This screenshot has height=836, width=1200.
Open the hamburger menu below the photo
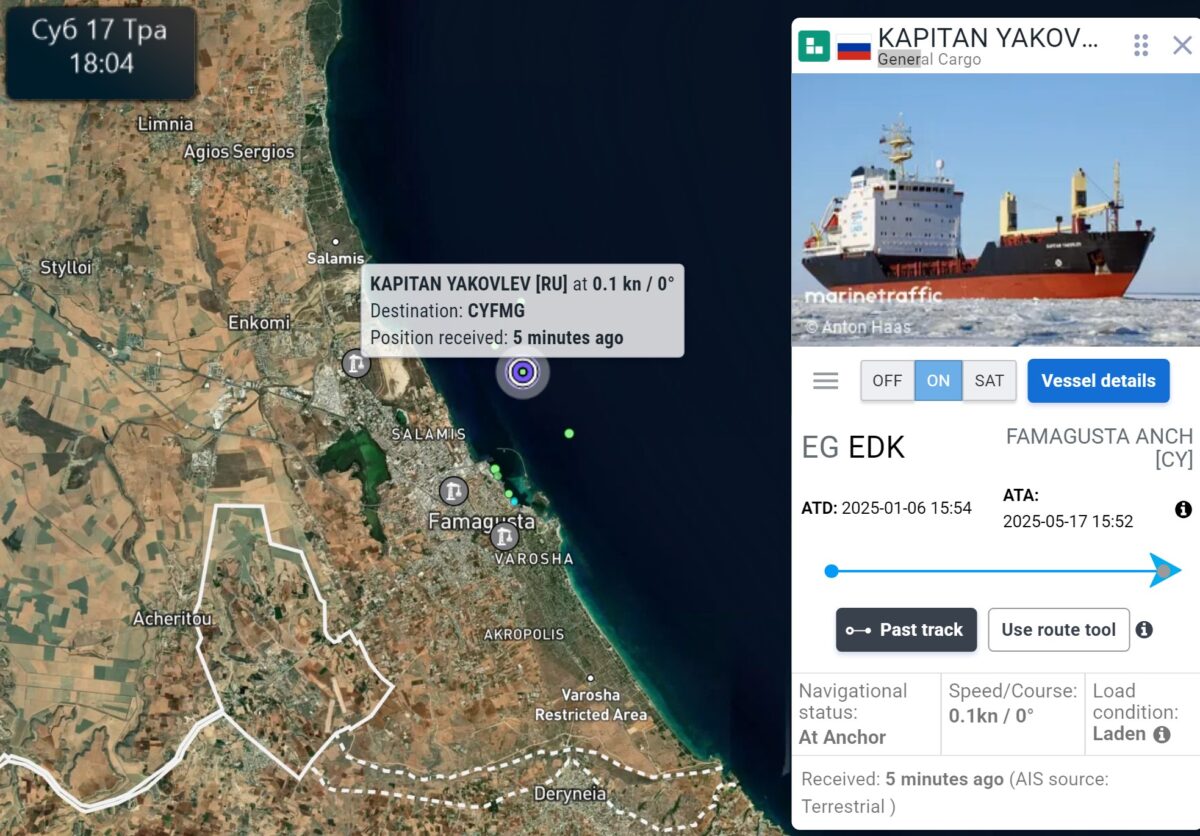(826, 381)
